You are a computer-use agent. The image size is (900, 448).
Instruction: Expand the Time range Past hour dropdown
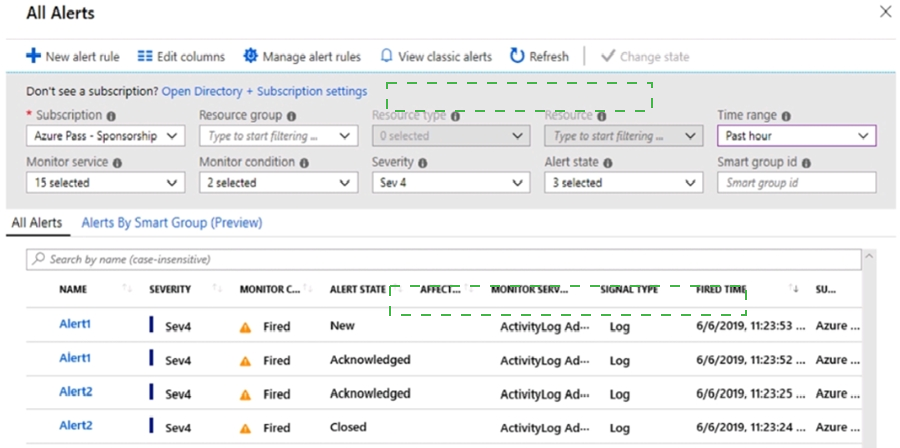point(797,137)
